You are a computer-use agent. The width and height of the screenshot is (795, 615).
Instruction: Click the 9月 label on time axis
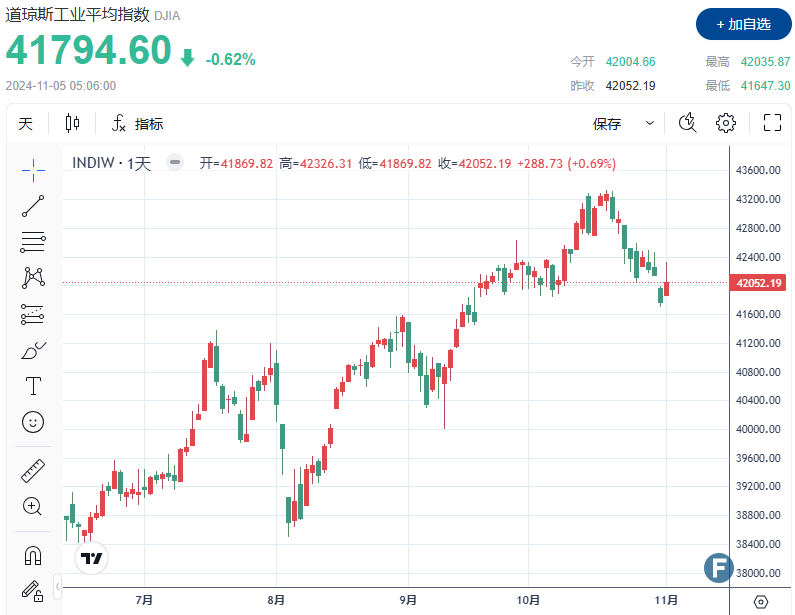(408, 600)
